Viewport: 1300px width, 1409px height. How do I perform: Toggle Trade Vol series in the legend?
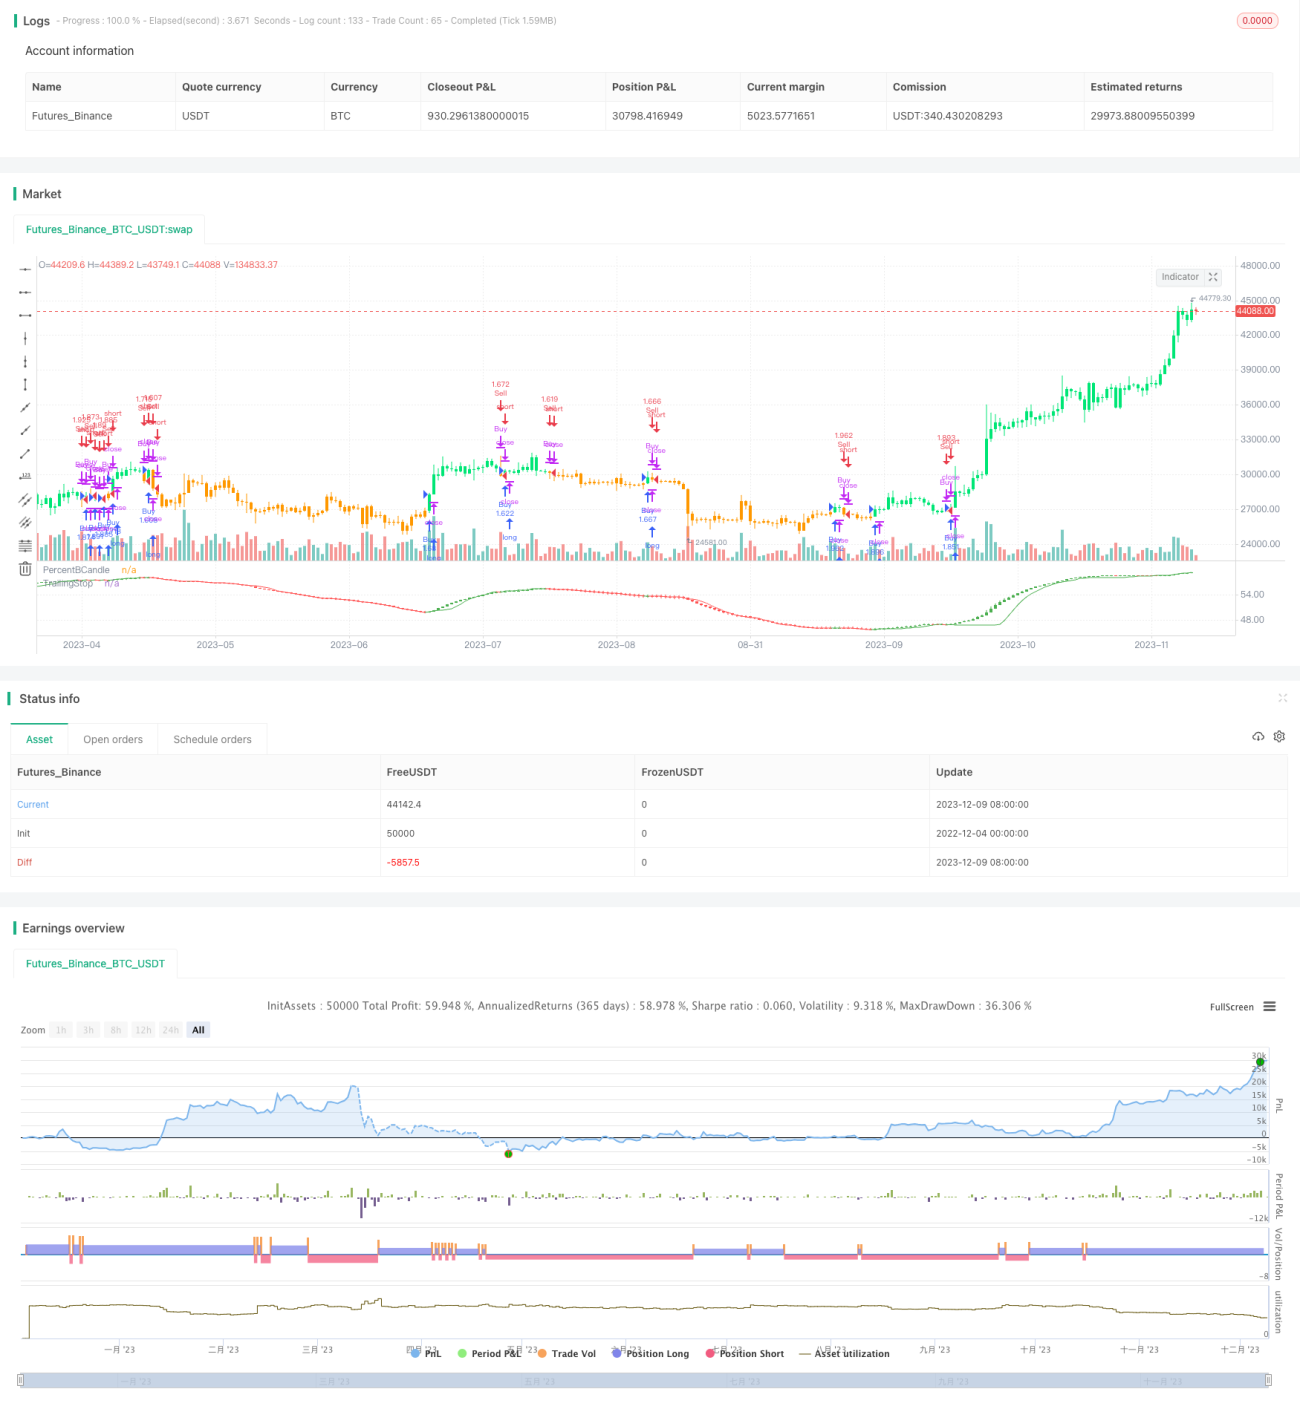pos(566,1353)
